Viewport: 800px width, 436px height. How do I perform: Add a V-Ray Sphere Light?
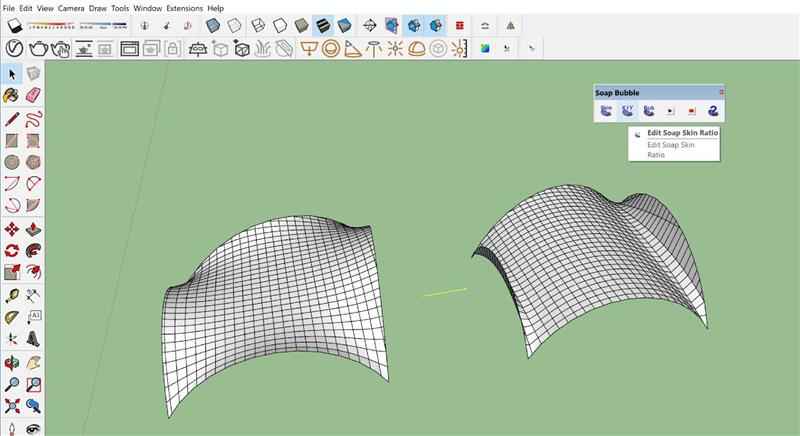pyautogui.click(x=331, y=49)
